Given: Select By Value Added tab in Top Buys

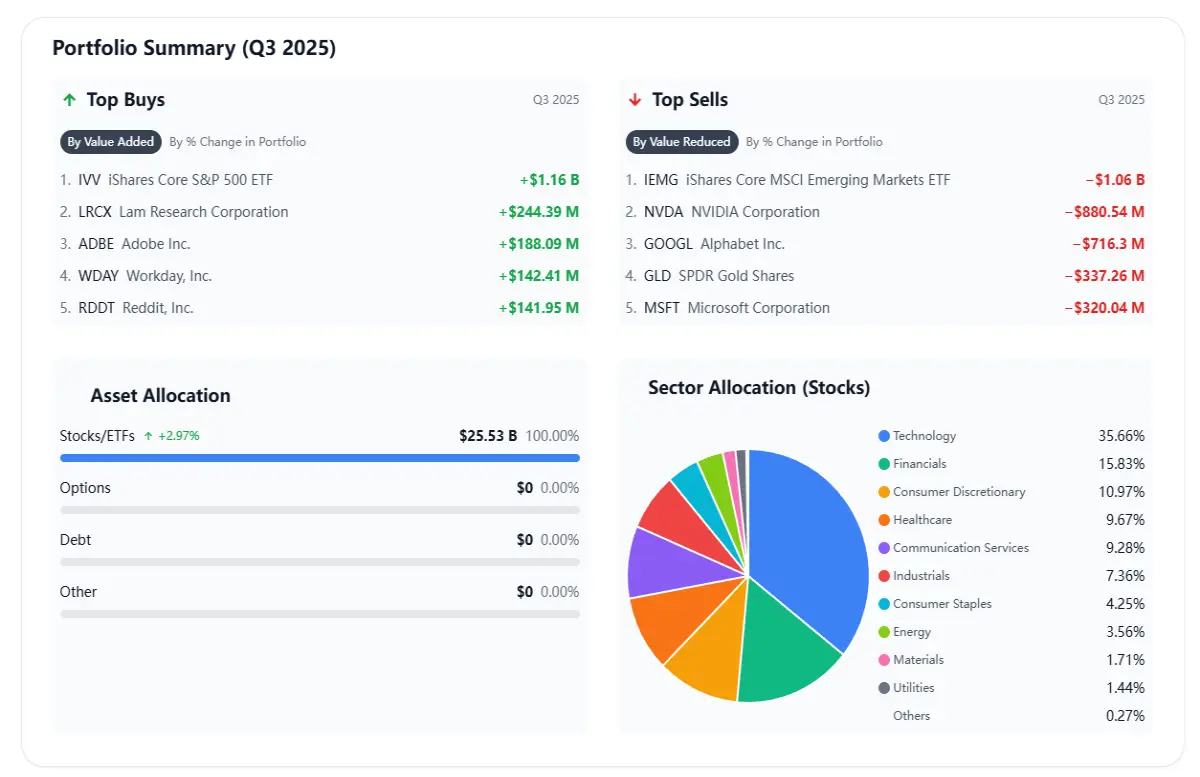Looking at the screenshot, I should point(111,142).
